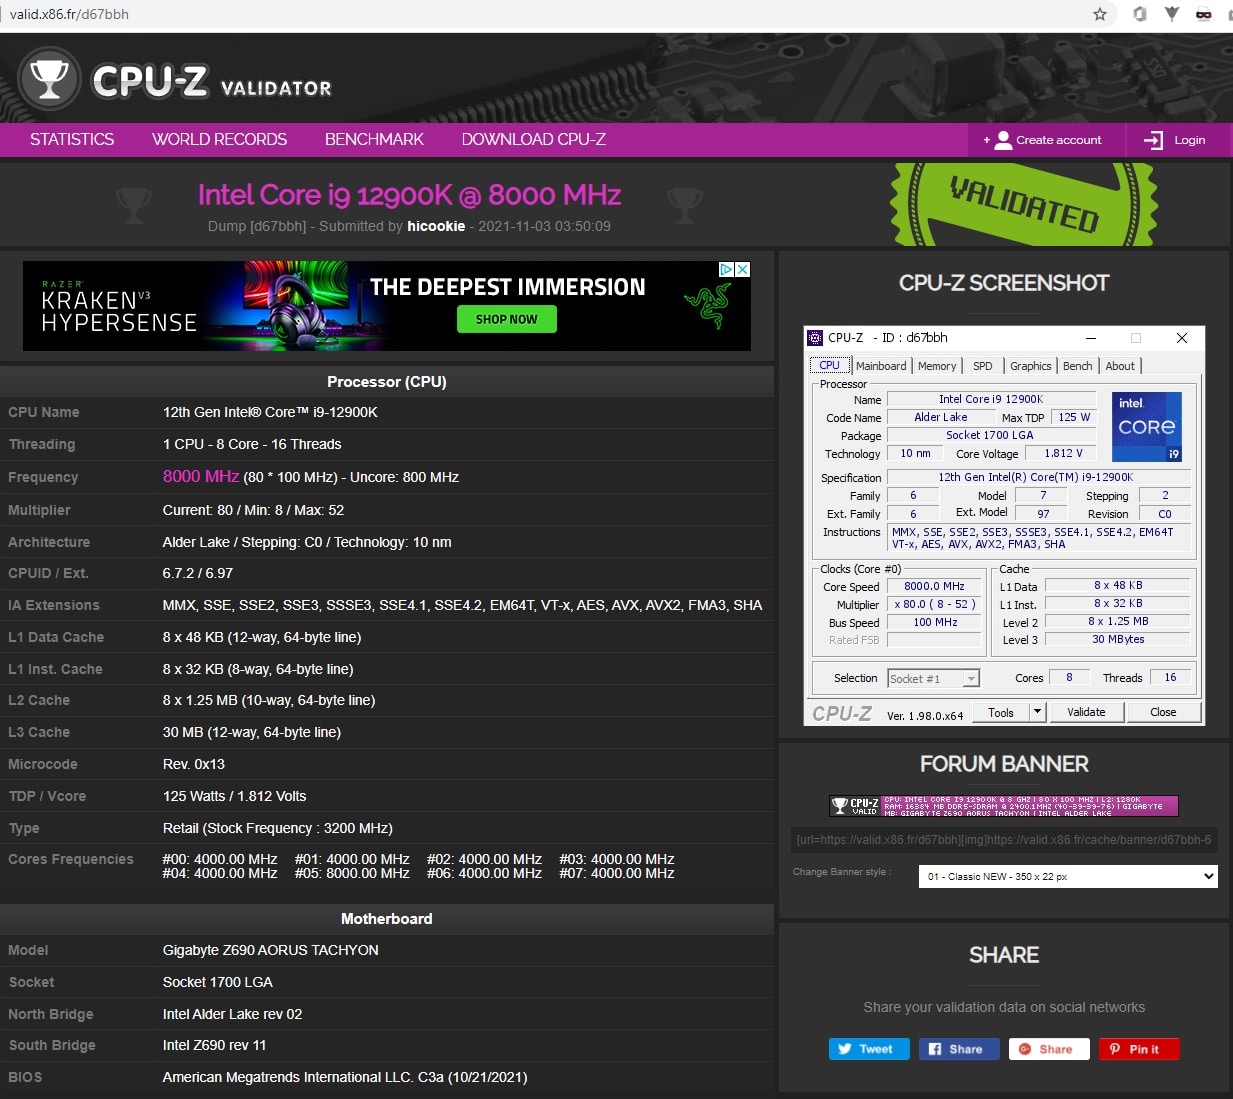Viewport: 1233px width, 1099px height.
Task: Click the 8000 MHz frequency value
Action: (x=201, y=477)
